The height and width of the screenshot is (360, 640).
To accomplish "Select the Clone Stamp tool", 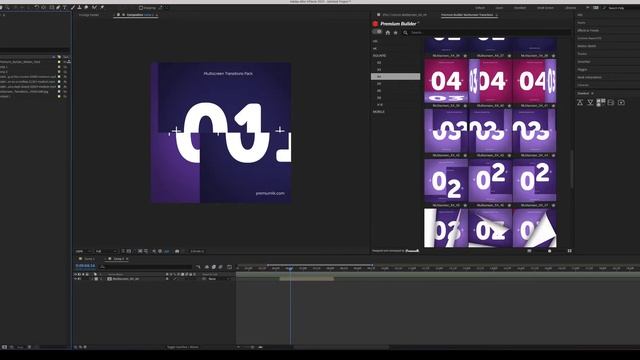I will 79,8.
